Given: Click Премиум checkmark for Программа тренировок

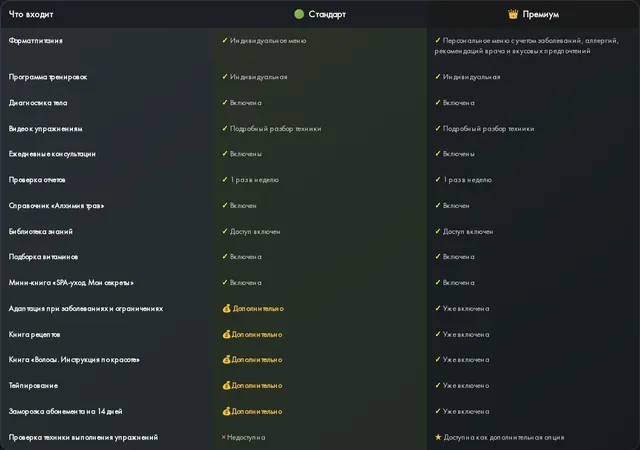Looking at the screenshot, I should coord(438,77).
